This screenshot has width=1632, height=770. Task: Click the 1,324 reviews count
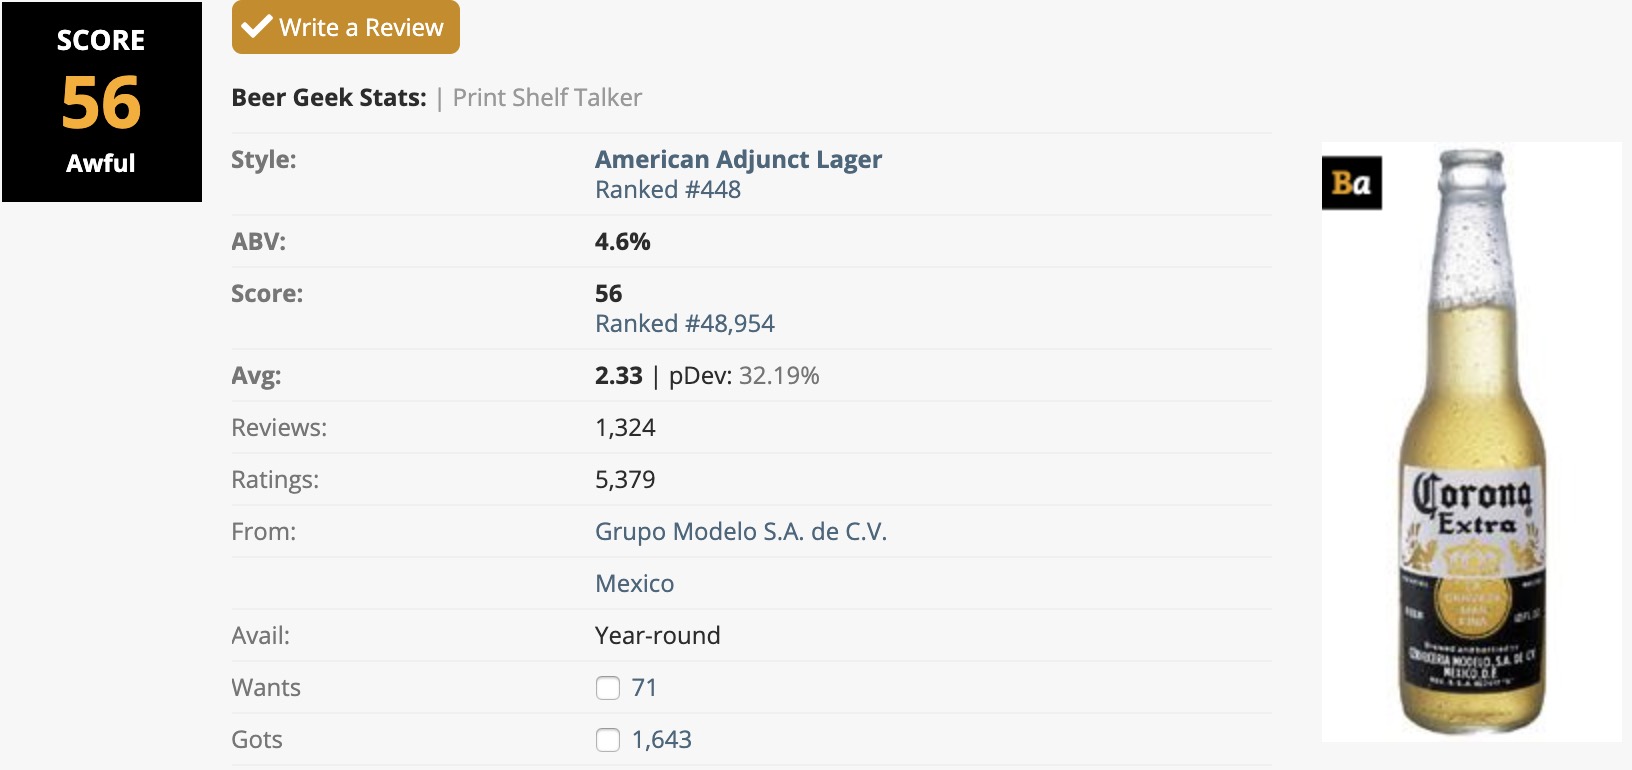tap(625, 428)
